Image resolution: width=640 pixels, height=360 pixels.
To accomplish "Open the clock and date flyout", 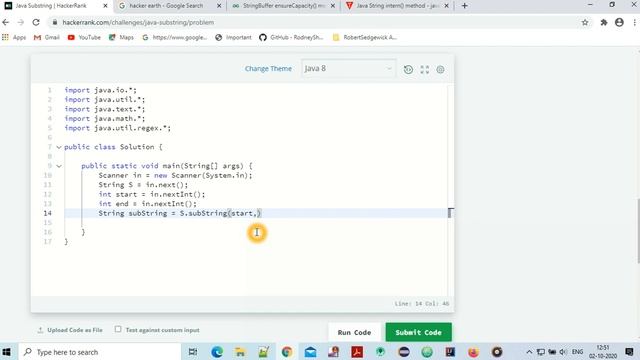I will (x=603, y=352).
